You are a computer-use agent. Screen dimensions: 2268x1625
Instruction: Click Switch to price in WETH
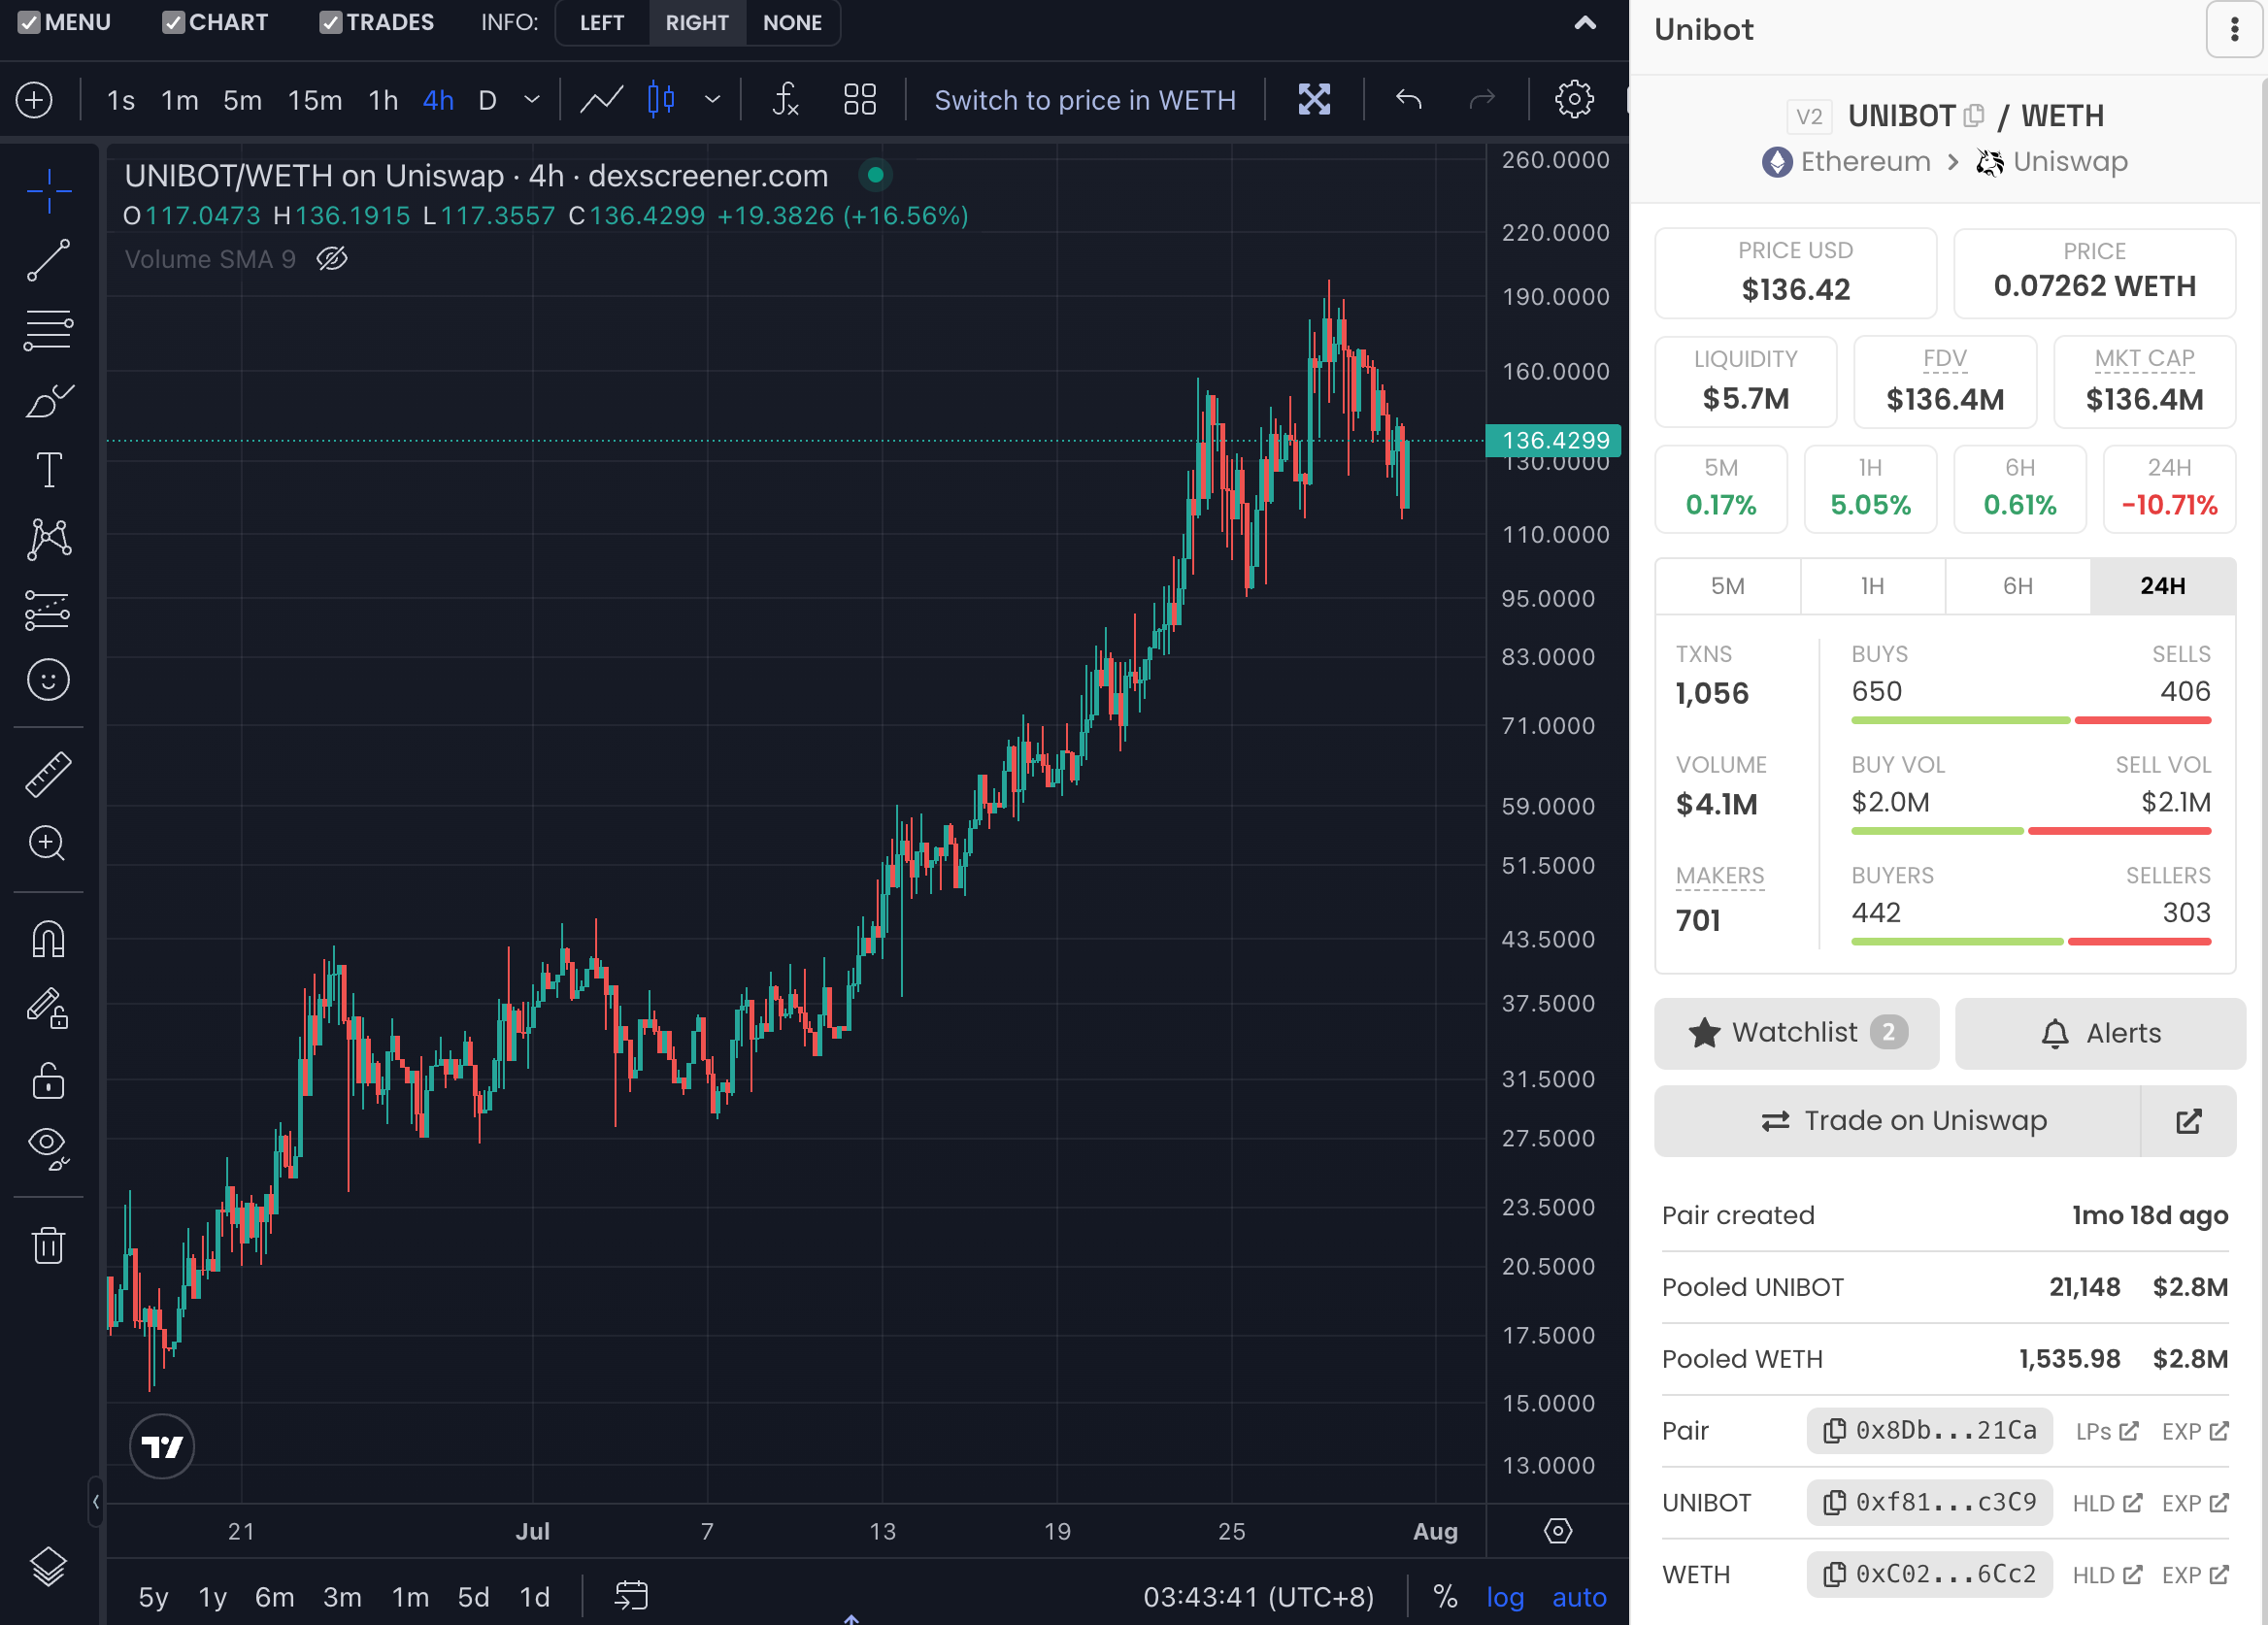[x=1084, y=100]
